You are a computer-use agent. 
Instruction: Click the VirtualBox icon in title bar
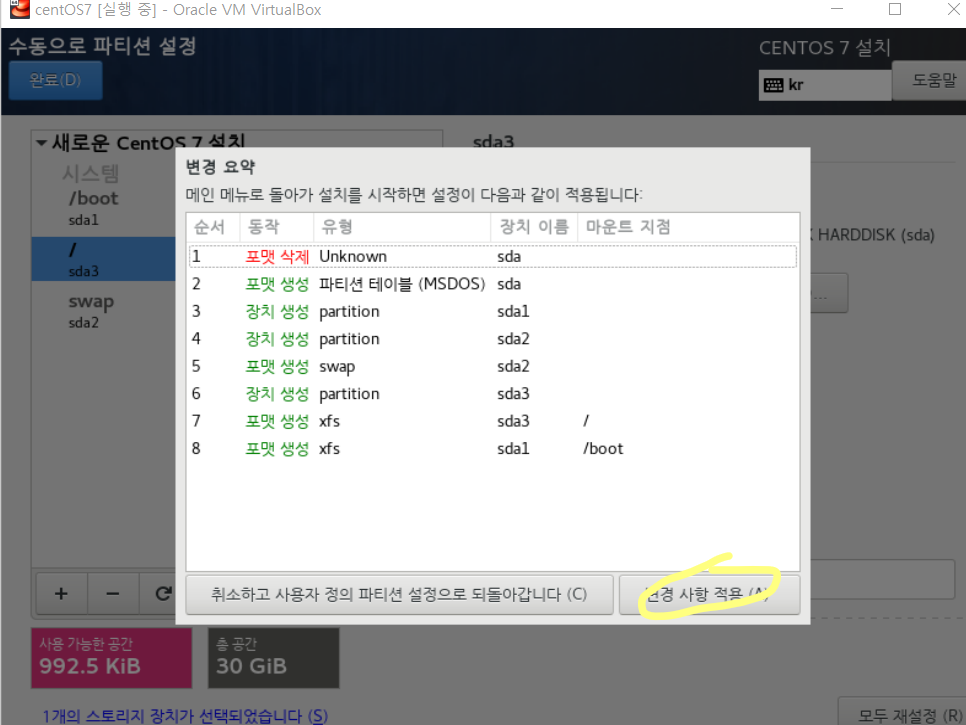20,9
